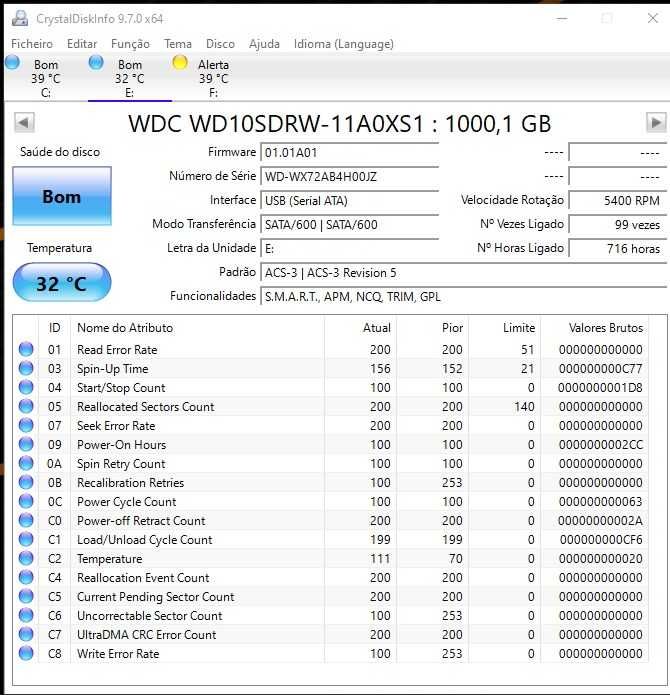This screenshot has height=695, width=670.
Task: Open the Idioma (Language) menu
Action: [x=343, y=44]
